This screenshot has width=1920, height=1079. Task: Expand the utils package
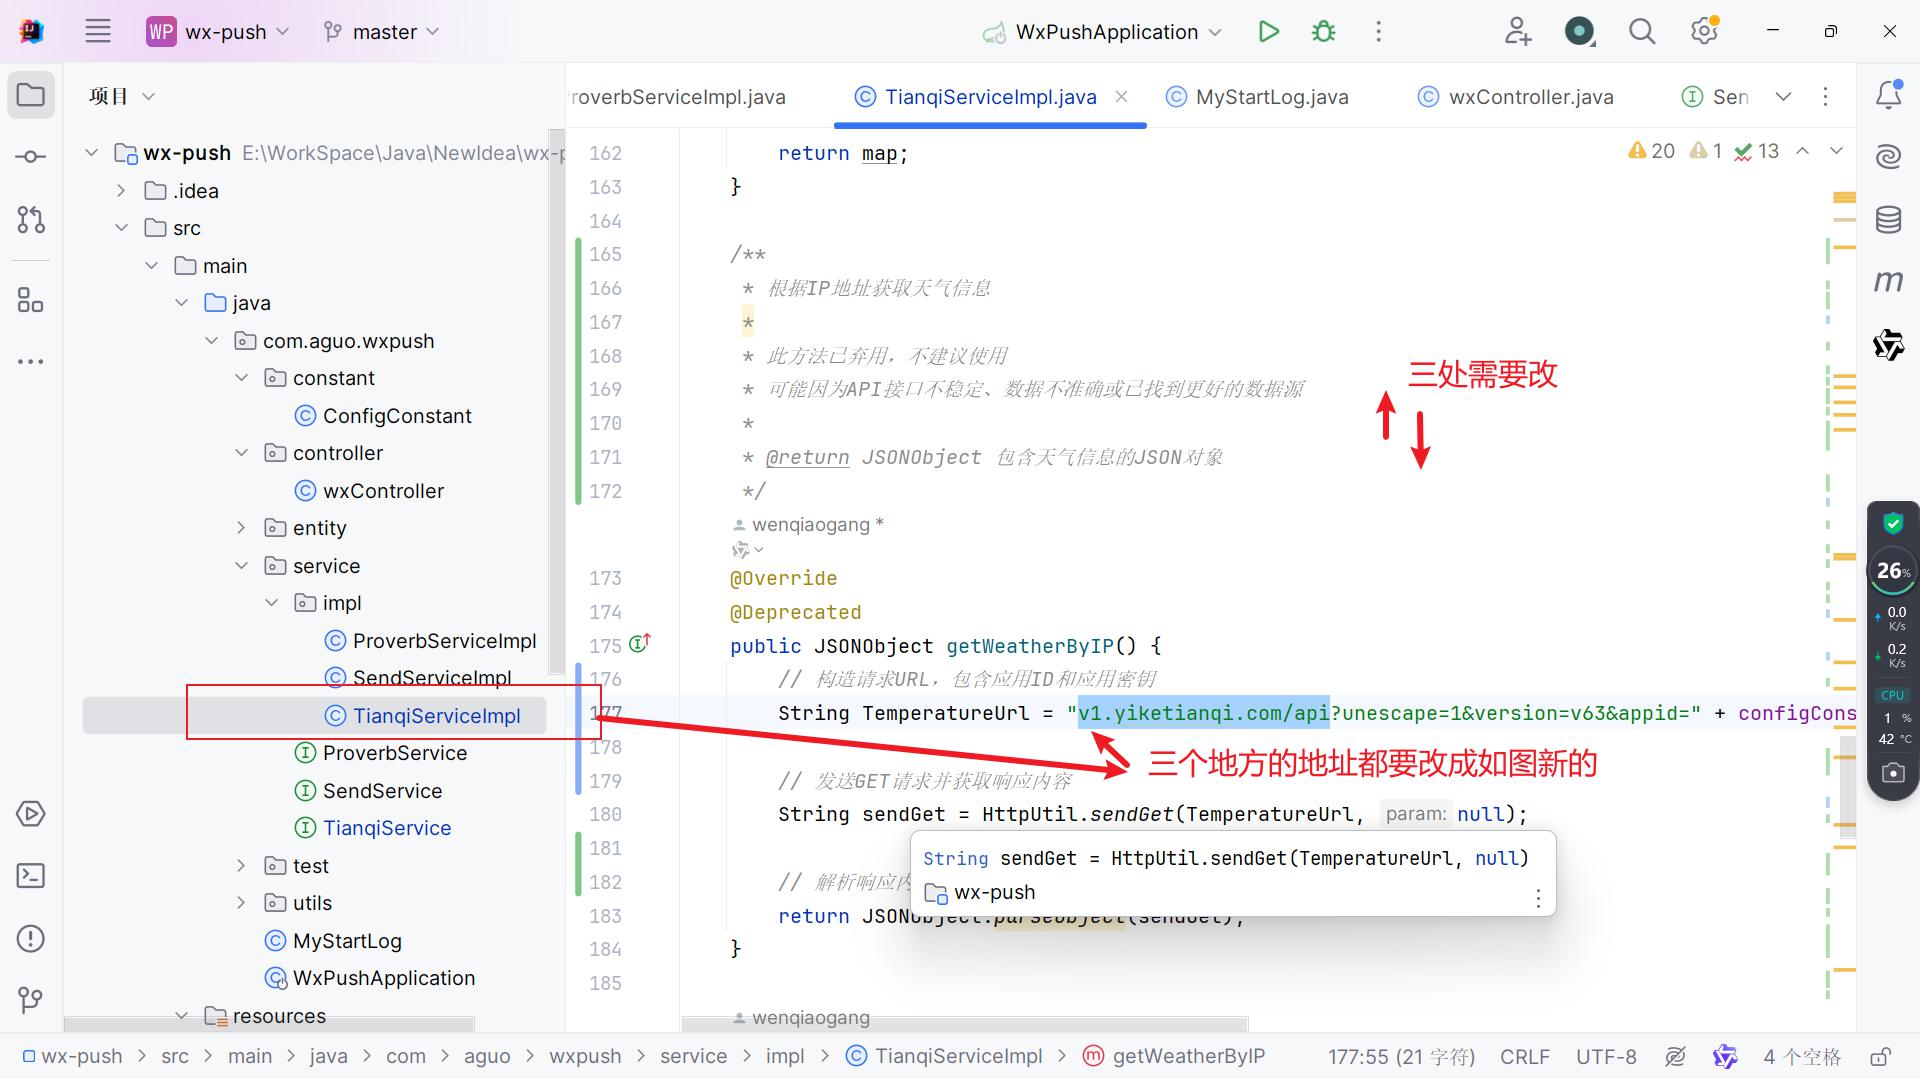(x=241, y=903)
